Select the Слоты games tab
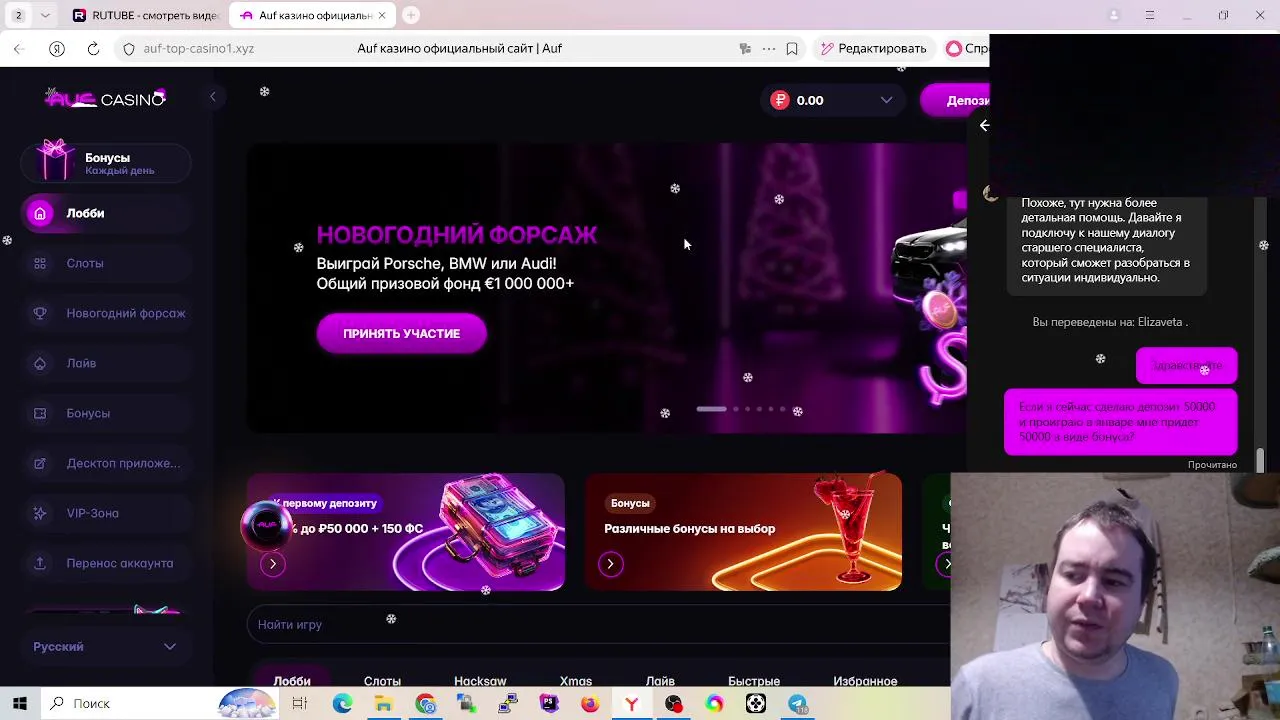 (x=382, y=681)
